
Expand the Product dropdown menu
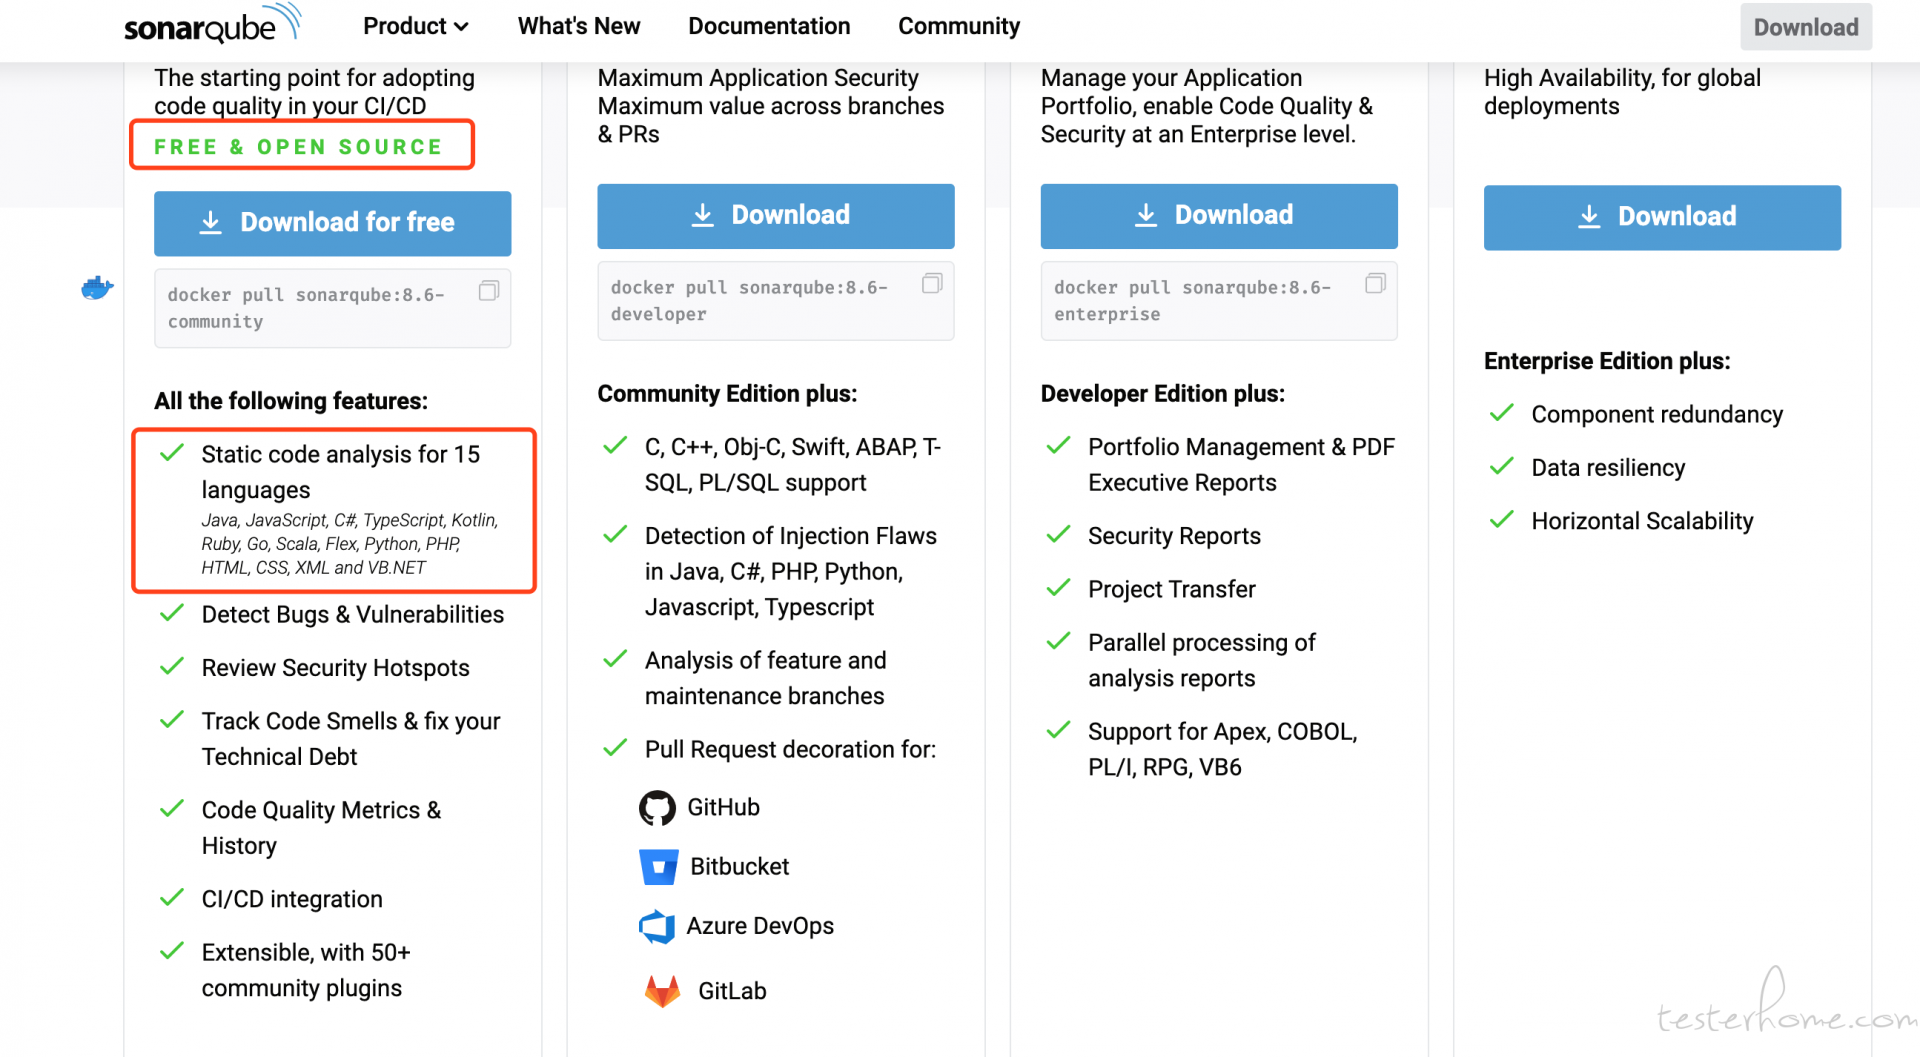pos(416,26)
